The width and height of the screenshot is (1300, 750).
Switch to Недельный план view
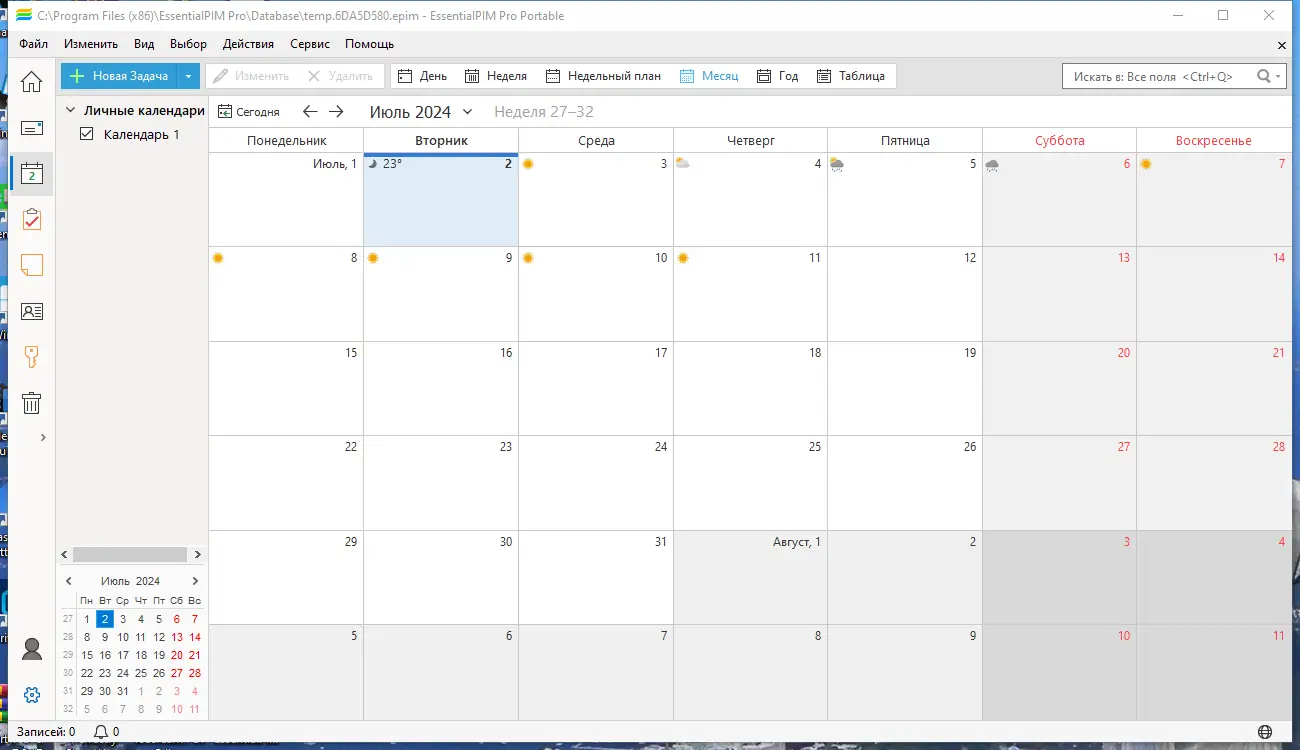(x=603, y=76)
